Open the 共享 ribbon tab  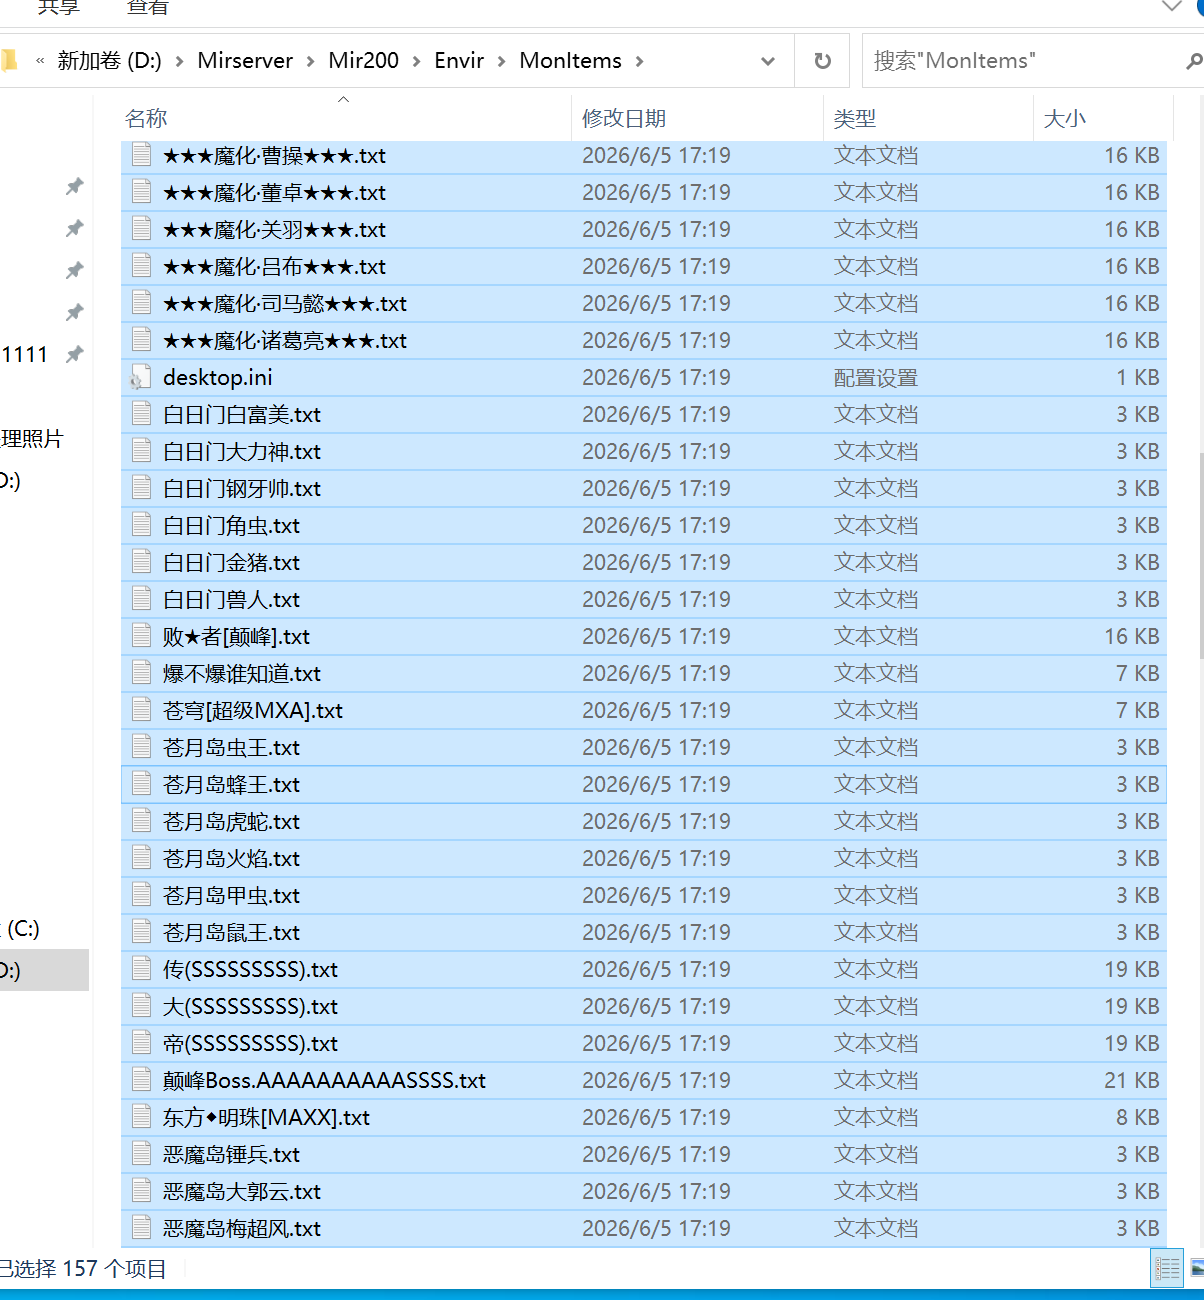pos(58,7)
